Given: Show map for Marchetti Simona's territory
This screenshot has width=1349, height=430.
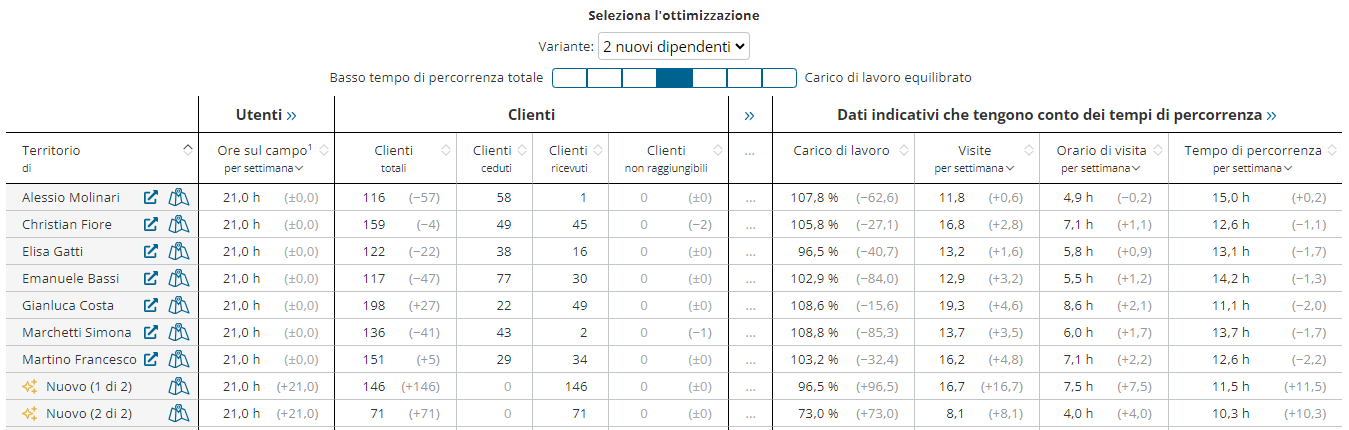Looking at the screenshot, I should coord(179,333).
